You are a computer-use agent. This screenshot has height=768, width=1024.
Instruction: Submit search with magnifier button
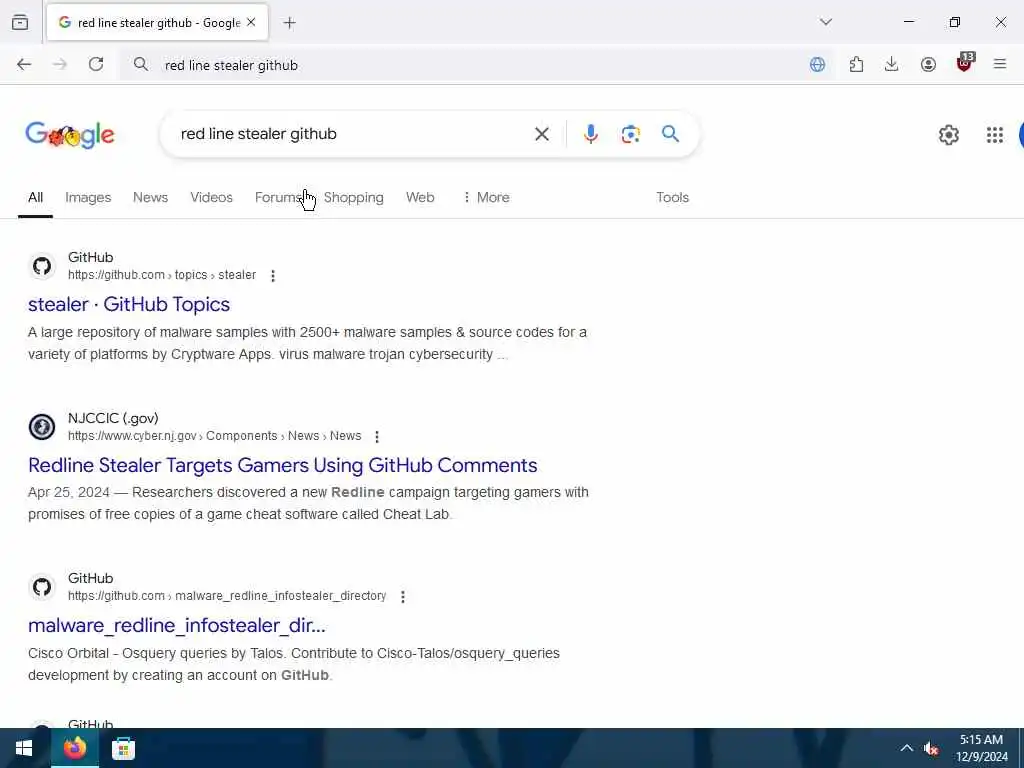670,134
